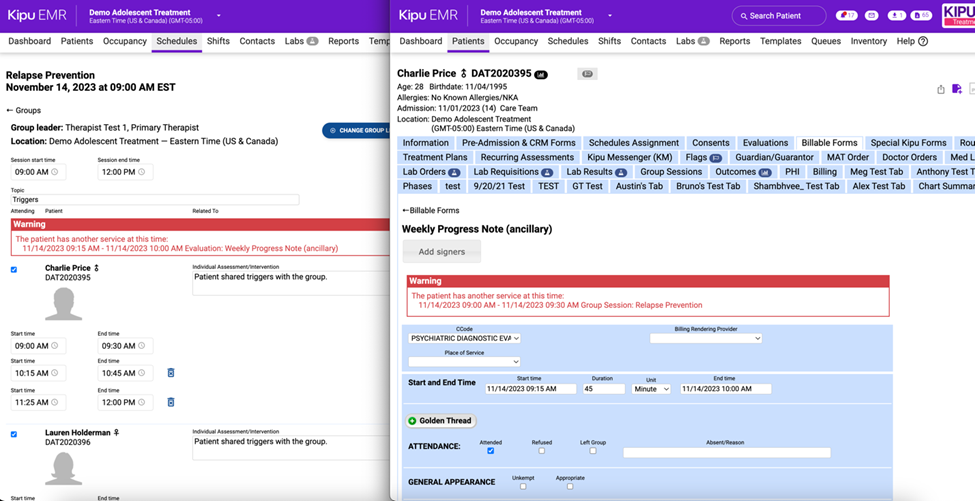The image size is (975, 501).
Task: Check the Refused attendance checkbox
Action: 541,451
